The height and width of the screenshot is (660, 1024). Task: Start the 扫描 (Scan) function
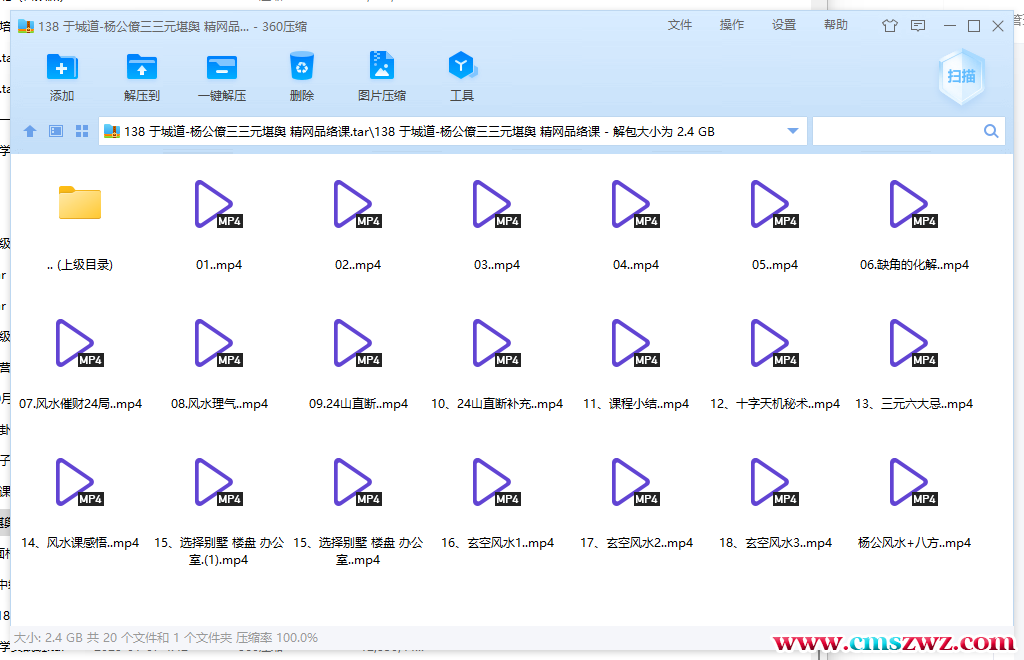(x=960, y=76)
